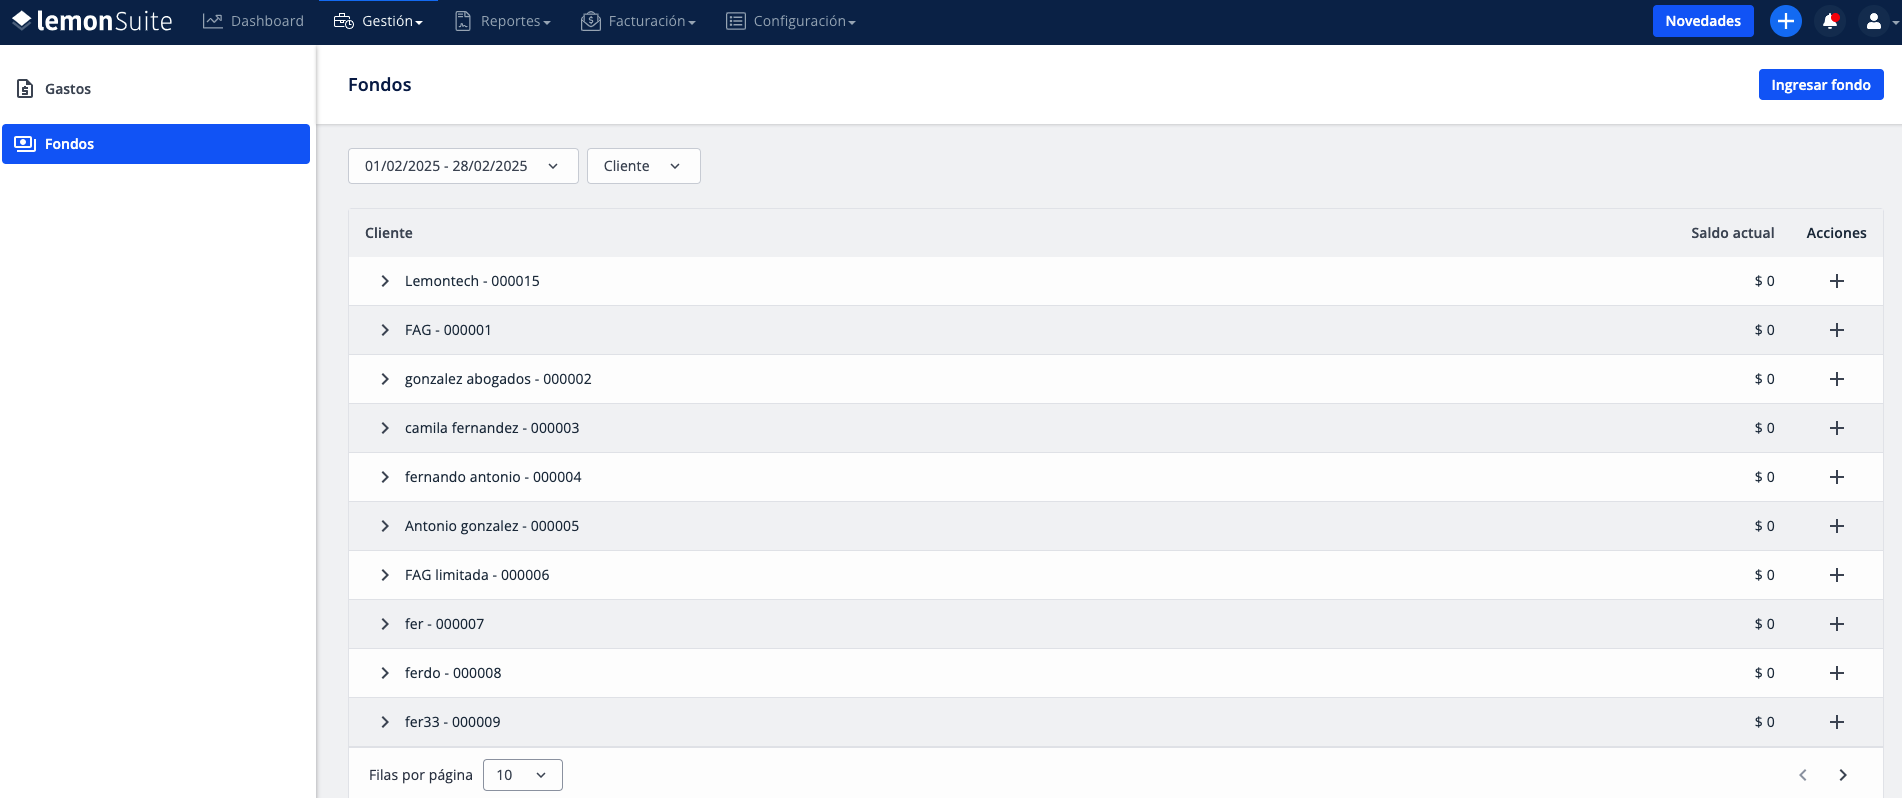Click the Configuración list icon
This screenshot has height=798, width=1902.
pyautogui.click(x=736, y=21)
